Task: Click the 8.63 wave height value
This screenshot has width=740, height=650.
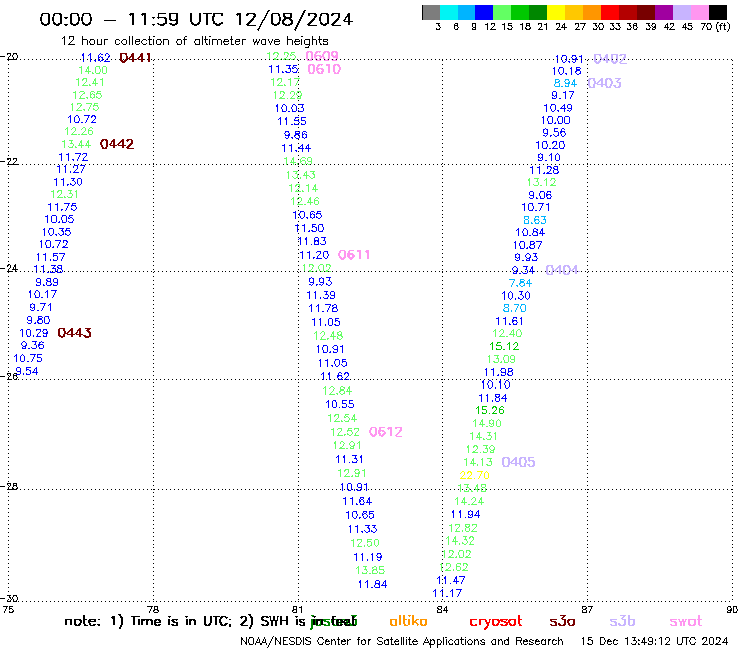Action: pos(535,220)
